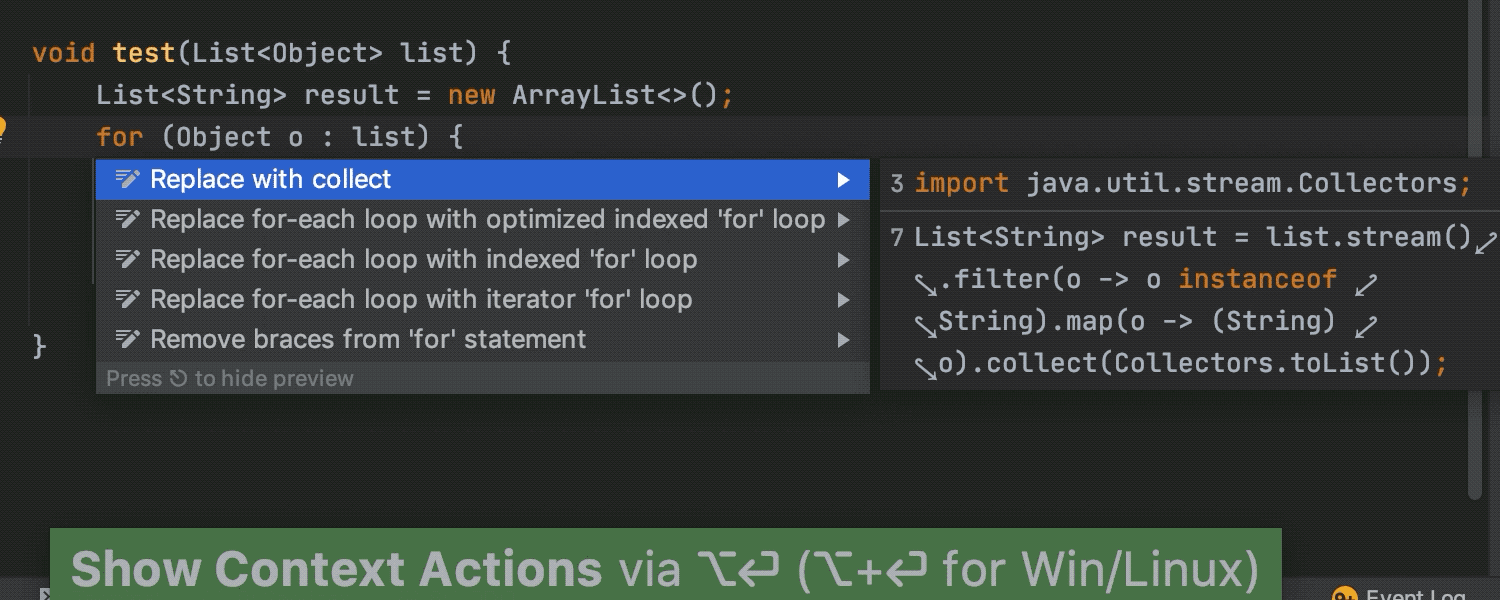Click the editor's vertical scrollbar
The width and height of the screenshot is (1500, 600).
pyautogui.click(x=1475, y=300)
